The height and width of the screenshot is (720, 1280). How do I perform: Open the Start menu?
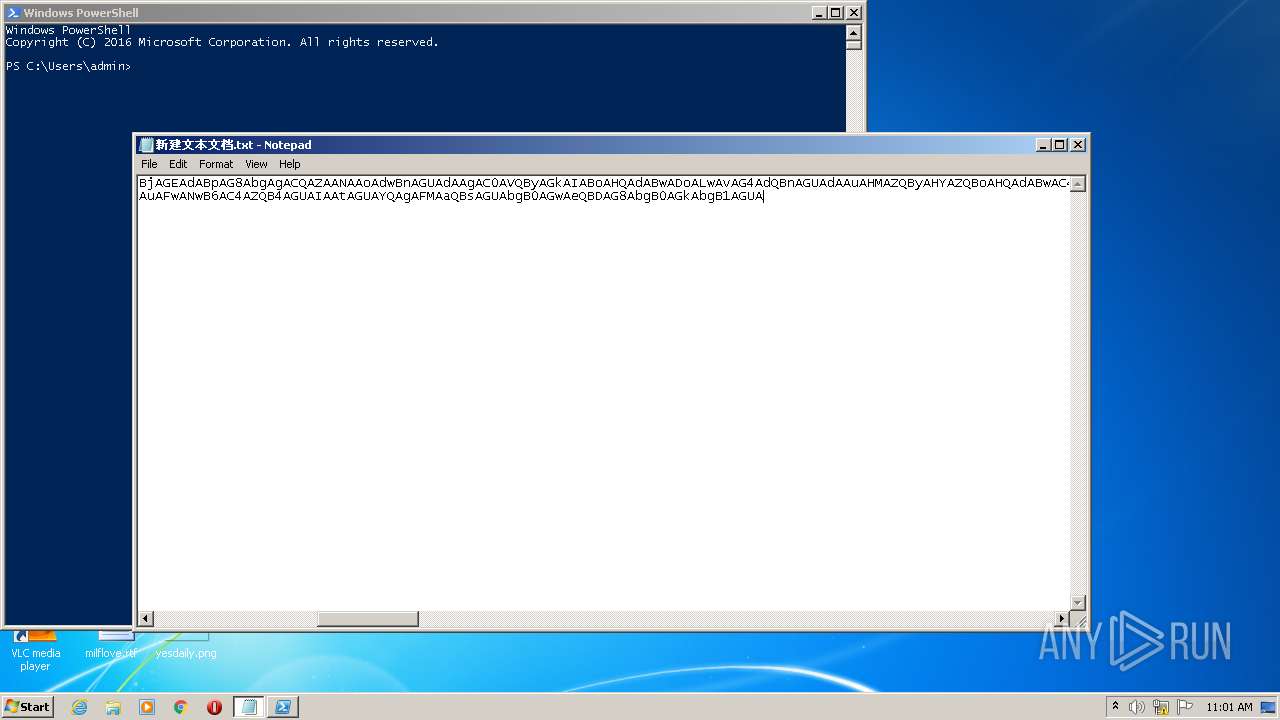pyautogui.click(x=28, y=706)
